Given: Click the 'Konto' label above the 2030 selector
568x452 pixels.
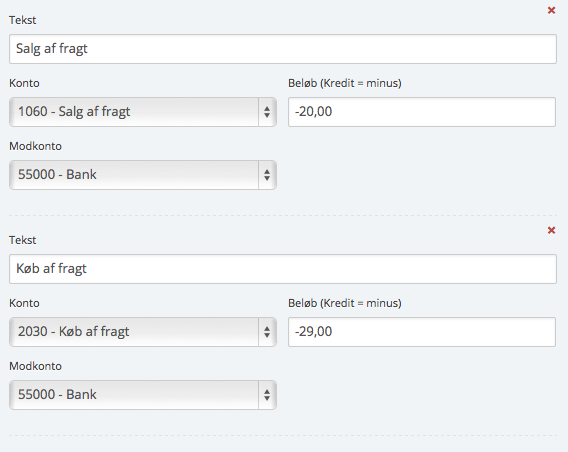Looking at the screenshot, I should point(24,303).
